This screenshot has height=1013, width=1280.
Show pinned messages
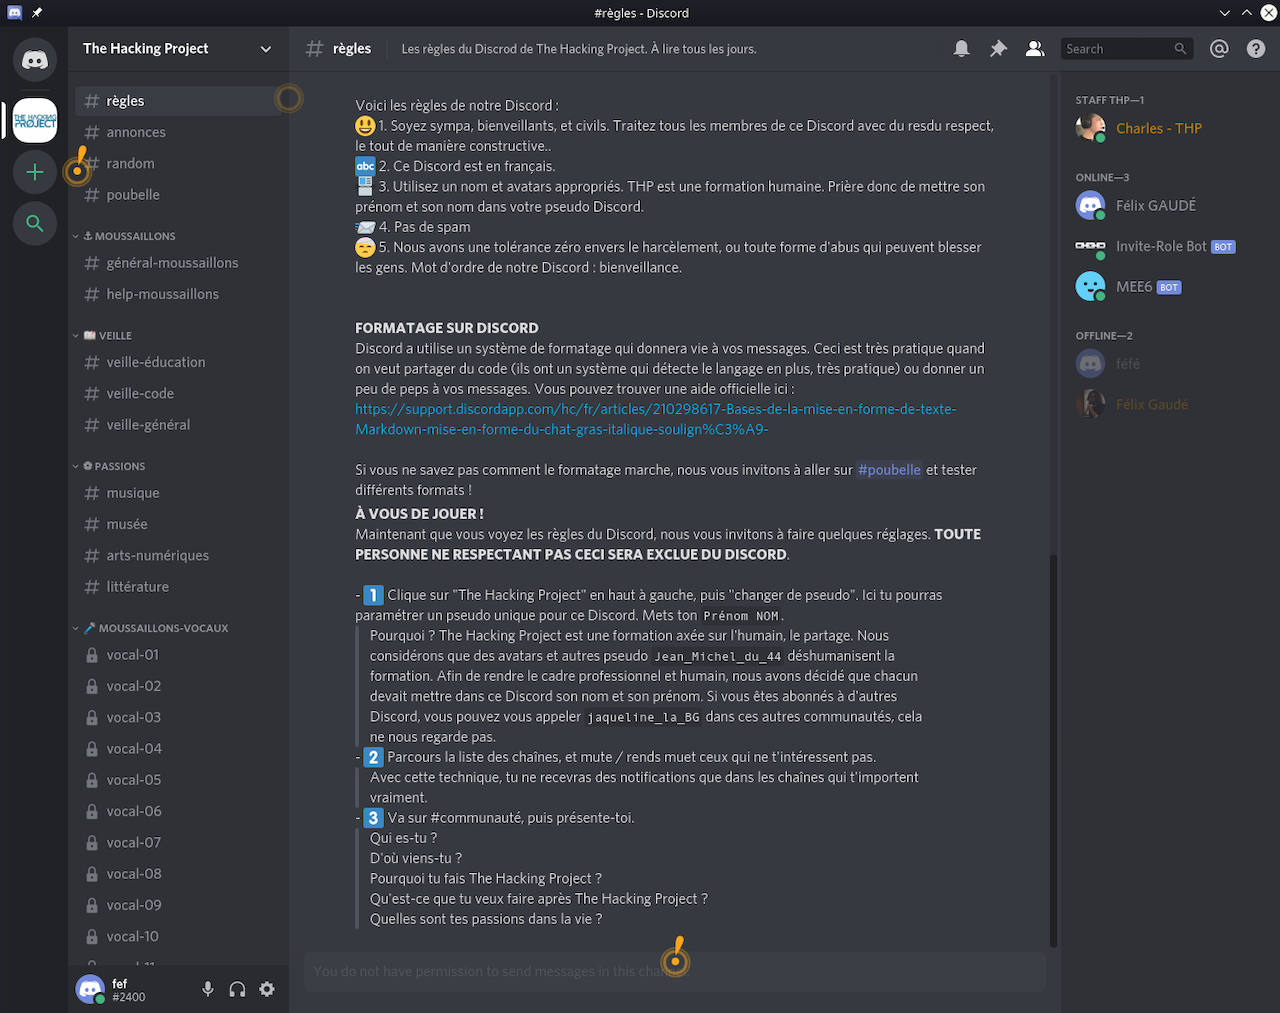click(x=998, y=49)
